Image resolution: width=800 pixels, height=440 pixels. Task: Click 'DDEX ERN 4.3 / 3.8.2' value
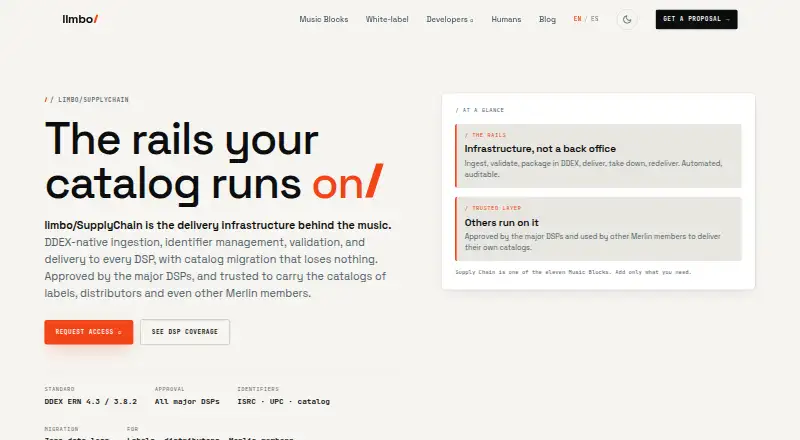[91, 402]
